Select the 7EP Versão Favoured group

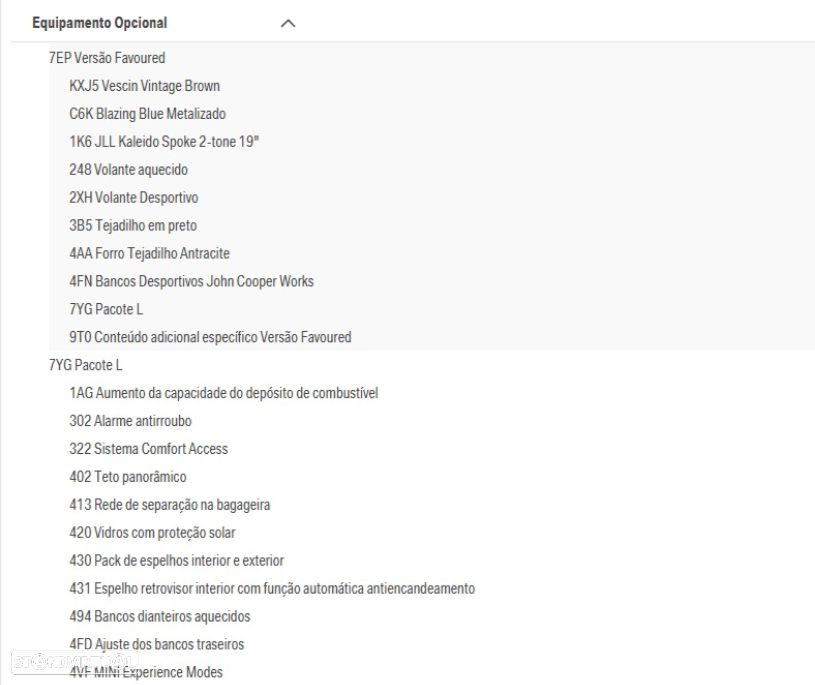(x=107, y=58)
